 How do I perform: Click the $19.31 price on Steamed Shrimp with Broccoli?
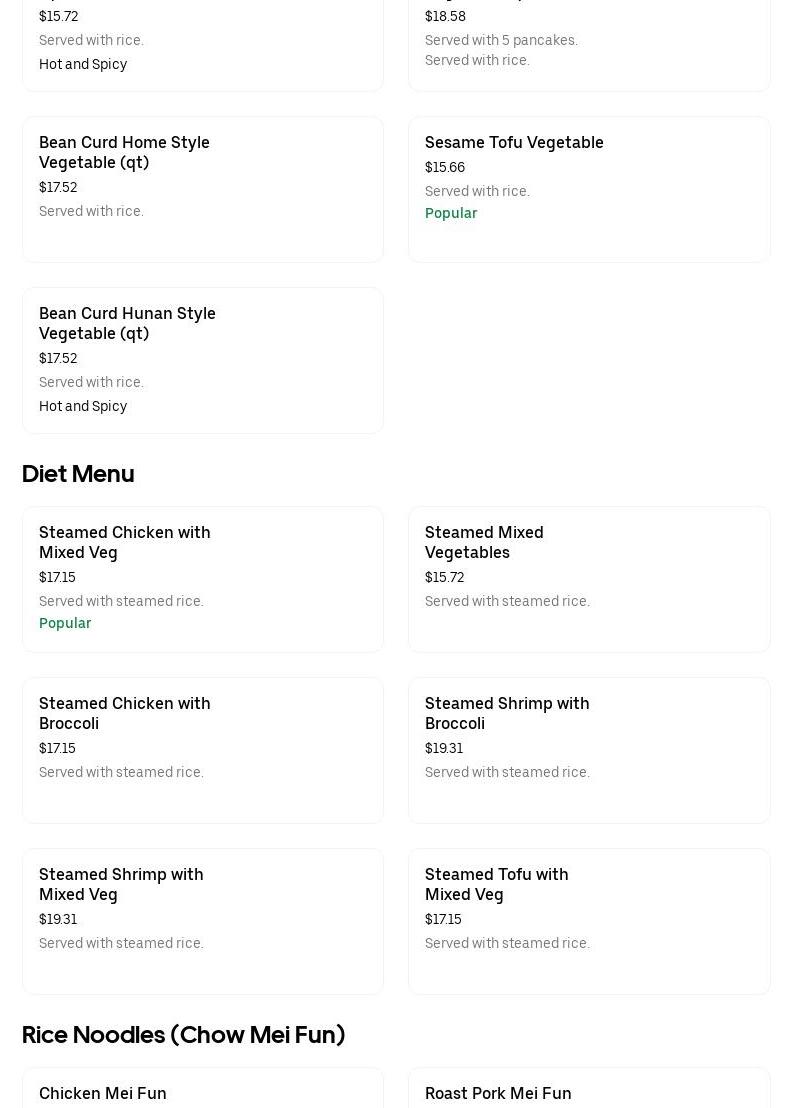tap(444, 748)
